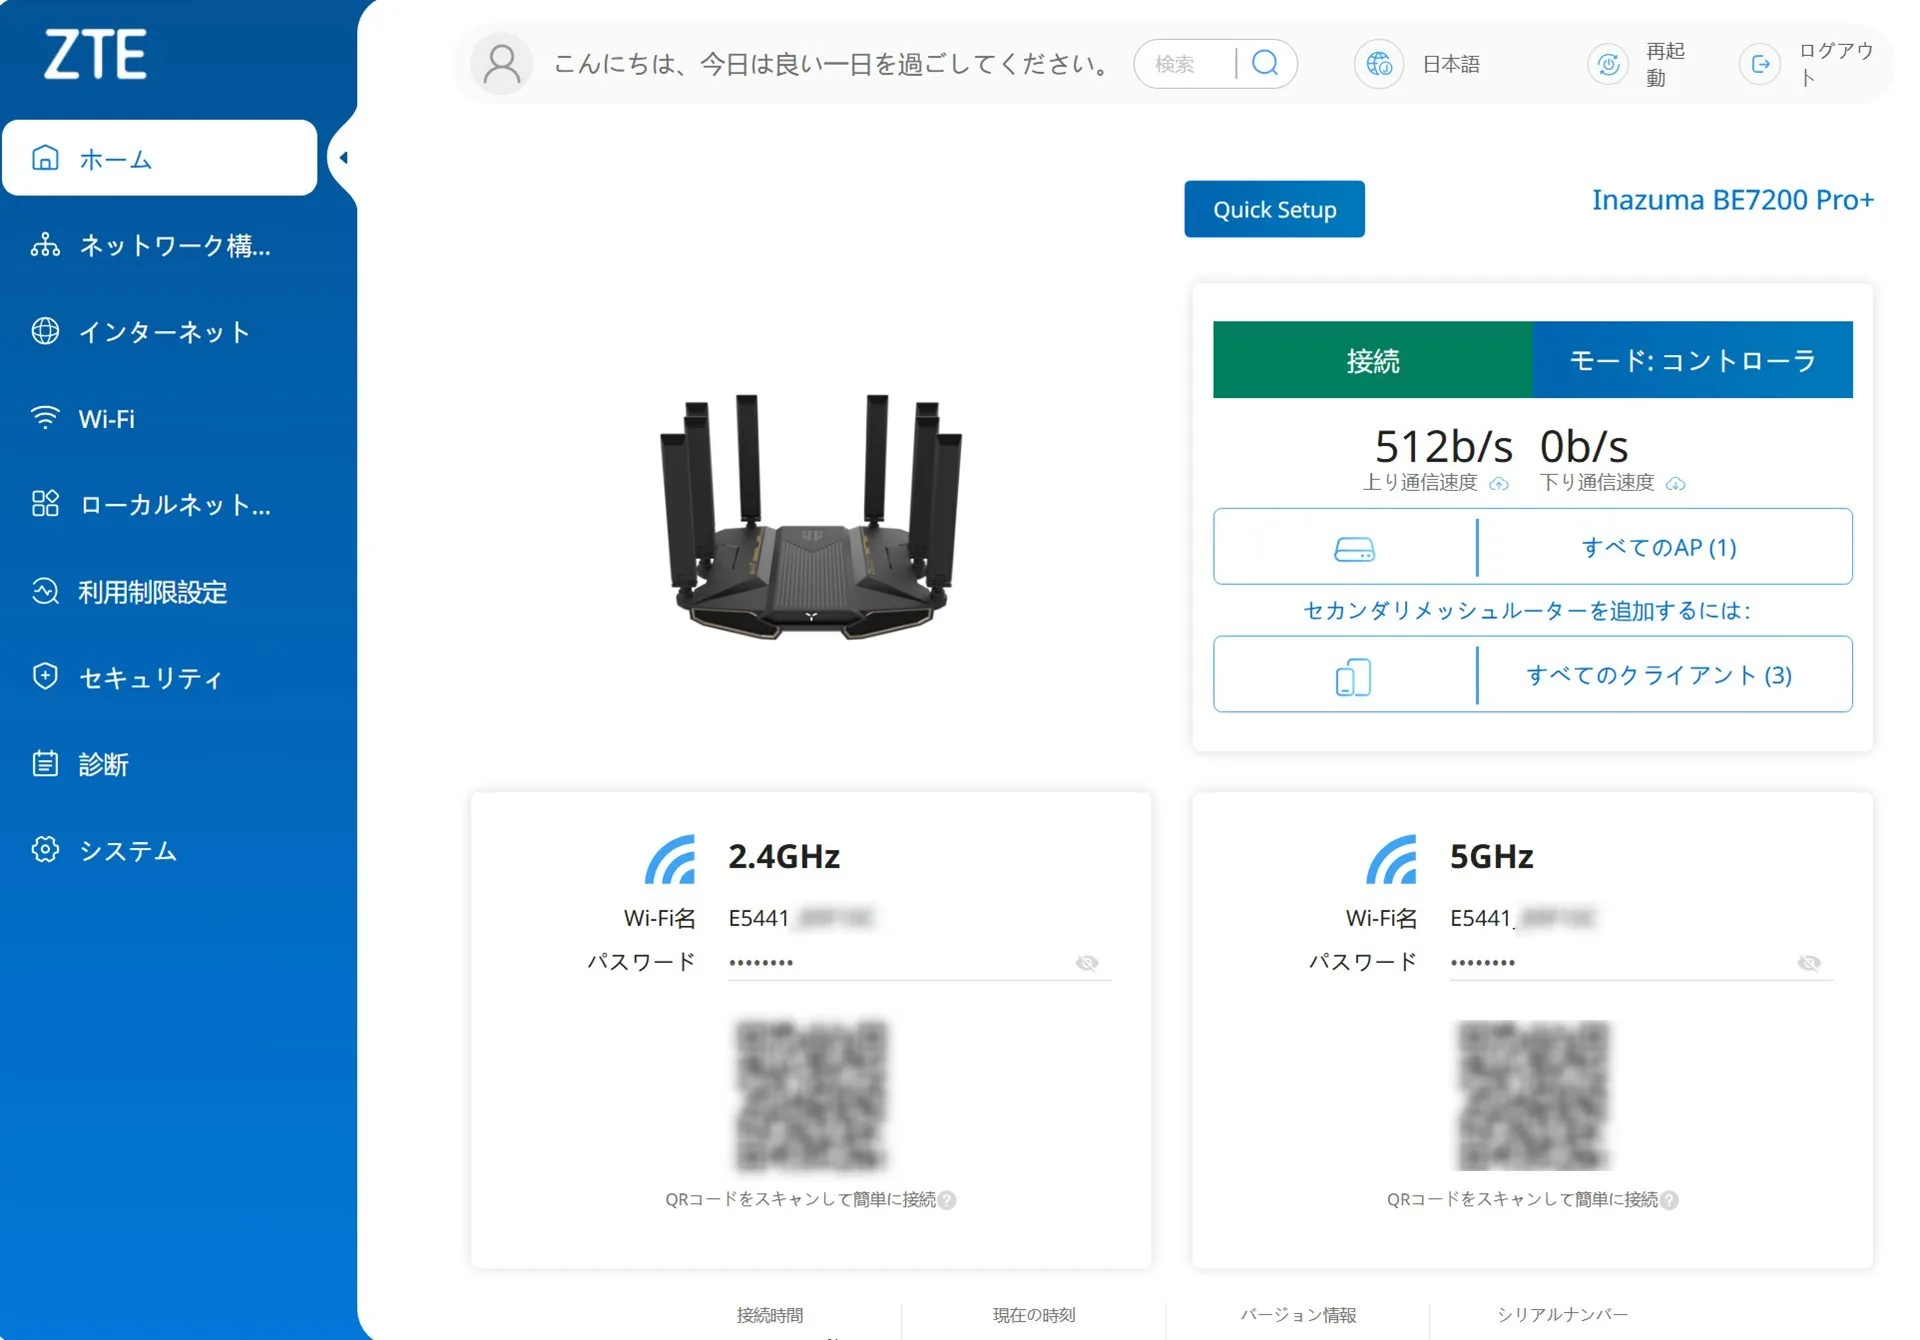Open the システム settings menu
This screenshot has width=1920, height=1340.
click(x=128, y=850)
